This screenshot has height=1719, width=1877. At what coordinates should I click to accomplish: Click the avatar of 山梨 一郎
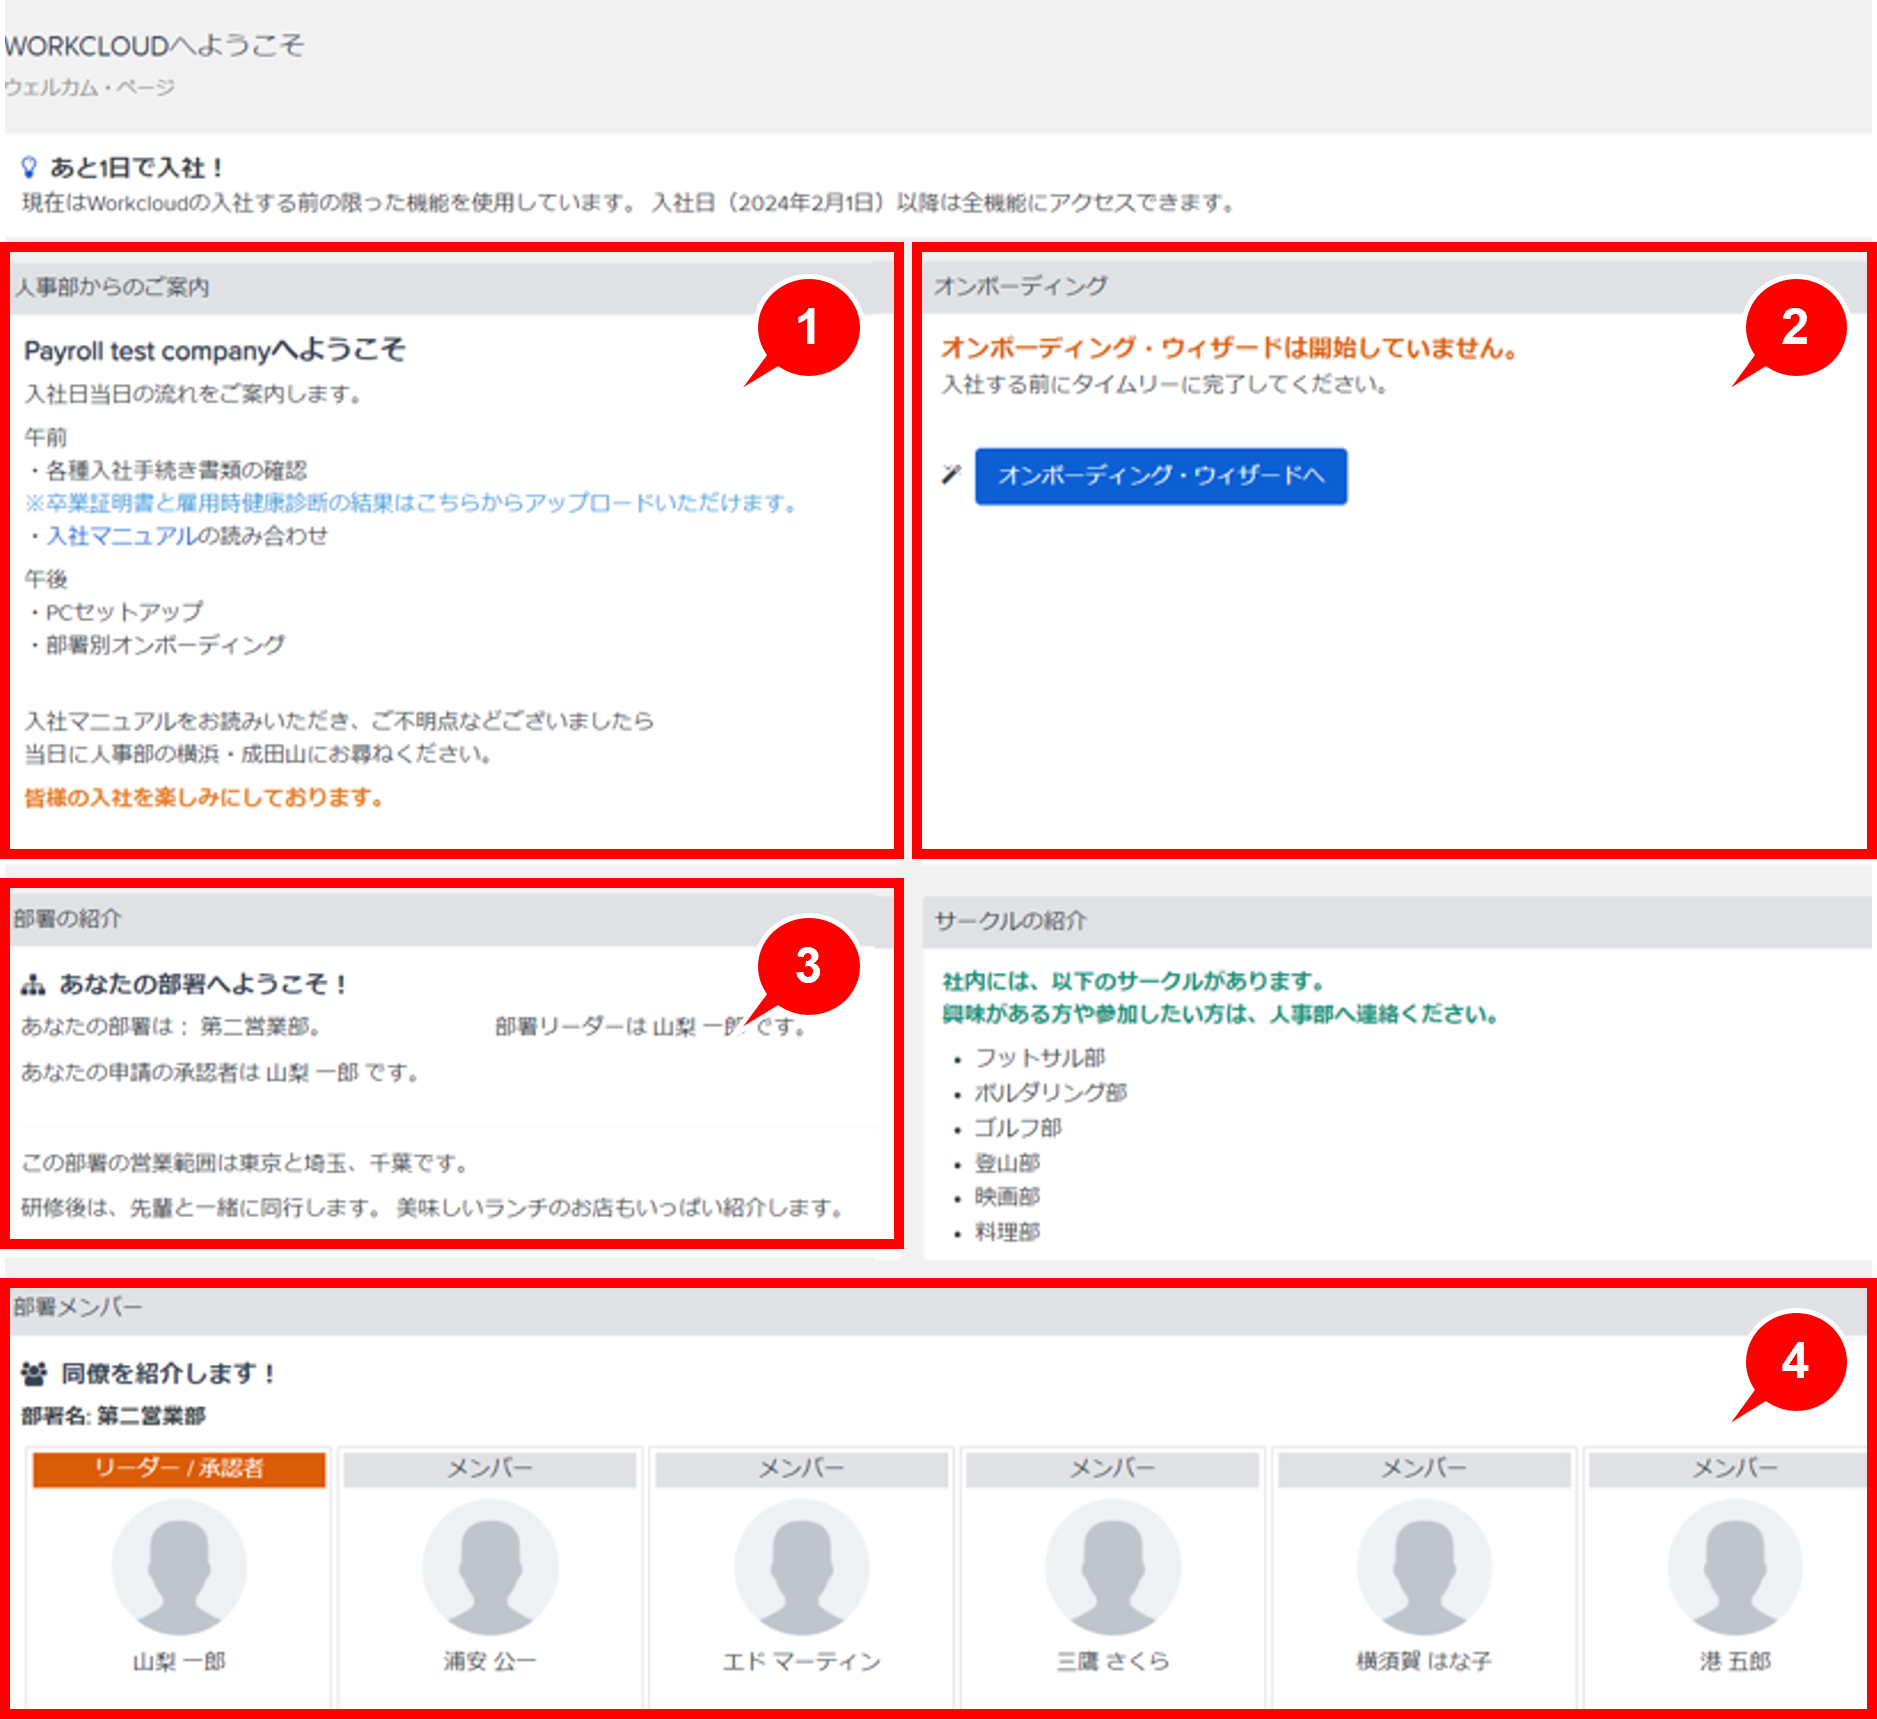tap(179, 1567)
